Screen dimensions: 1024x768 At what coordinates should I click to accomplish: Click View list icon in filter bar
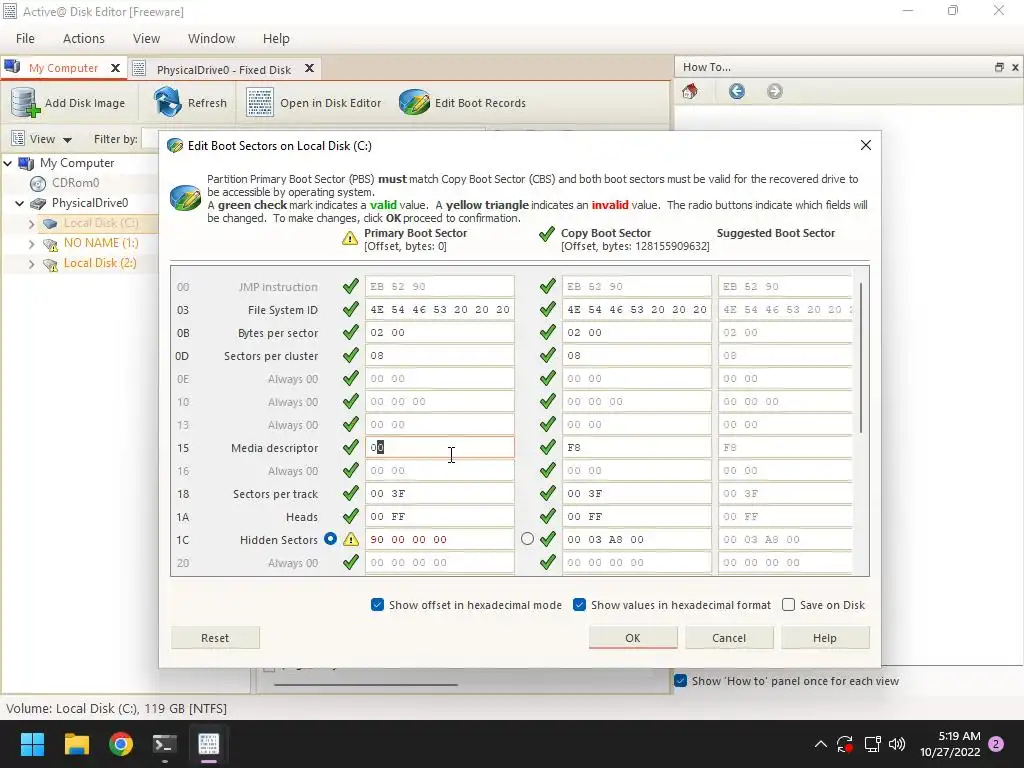click(18, 138)
